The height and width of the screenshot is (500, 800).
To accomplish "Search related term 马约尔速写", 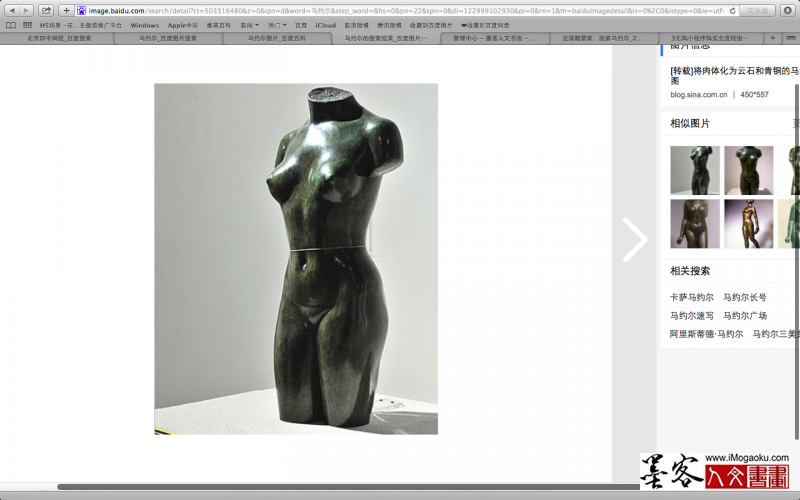I will click(692, 316).
